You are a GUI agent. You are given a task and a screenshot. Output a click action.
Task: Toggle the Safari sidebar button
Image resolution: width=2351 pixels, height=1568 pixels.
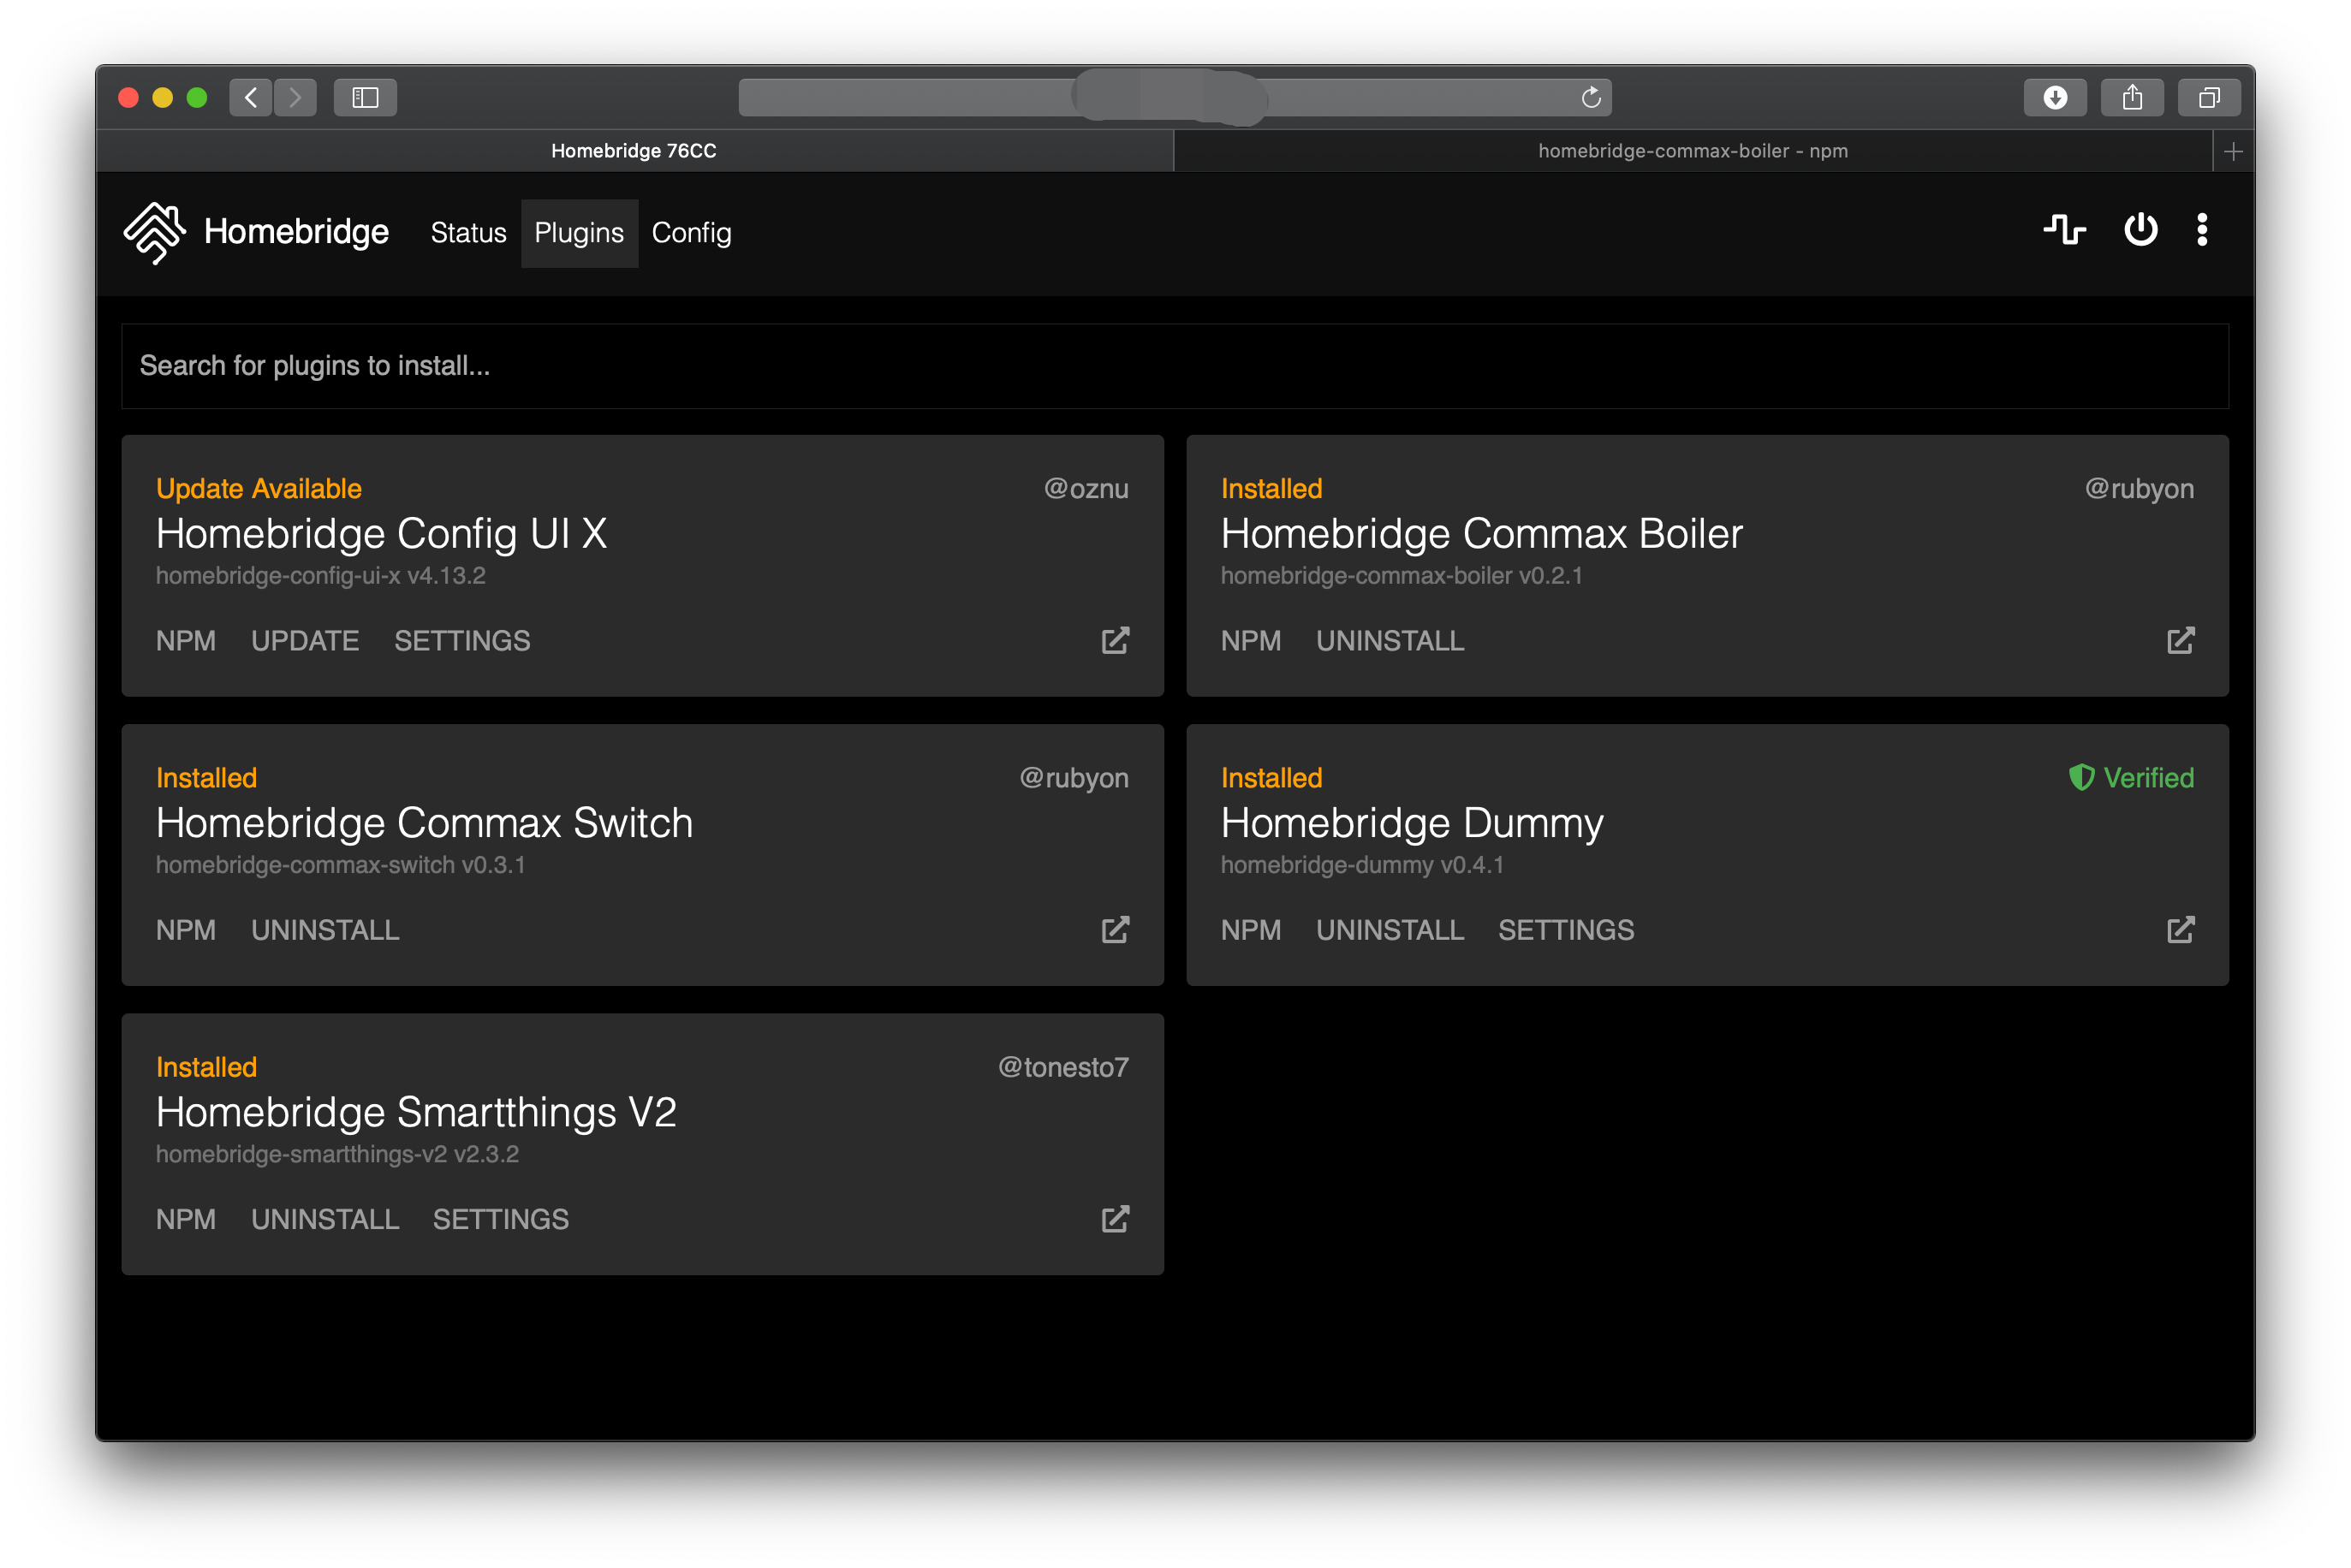[365, 98]
